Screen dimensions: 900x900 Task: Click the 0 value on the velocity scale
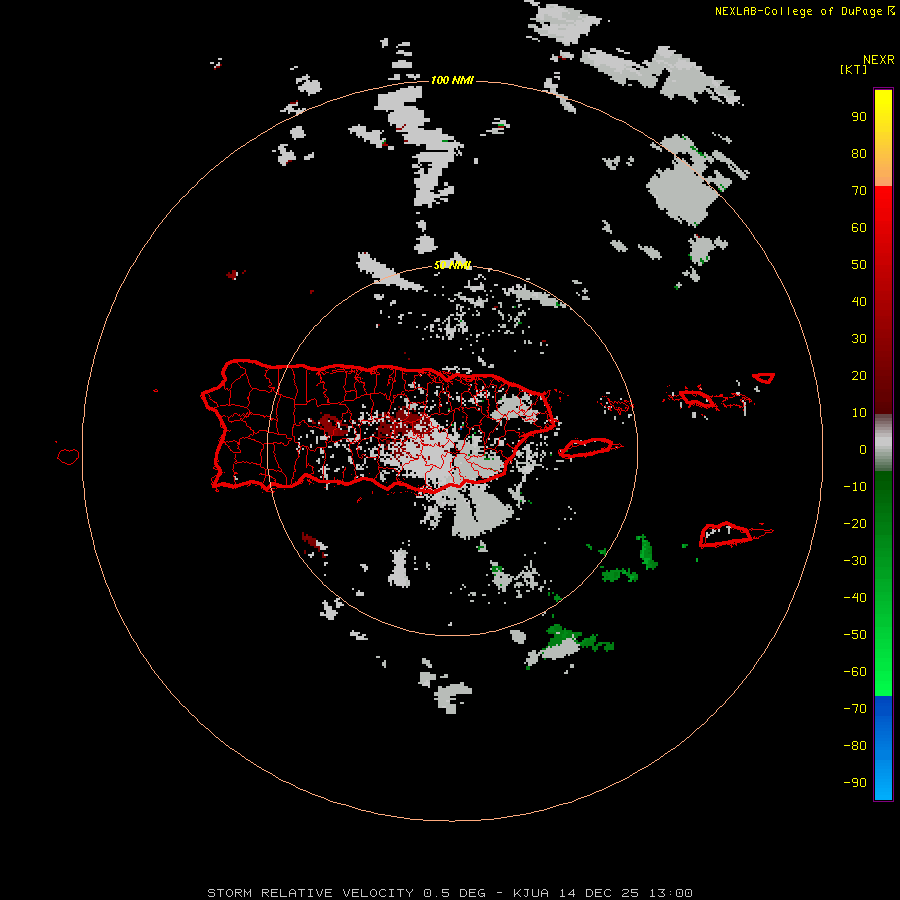863,449
